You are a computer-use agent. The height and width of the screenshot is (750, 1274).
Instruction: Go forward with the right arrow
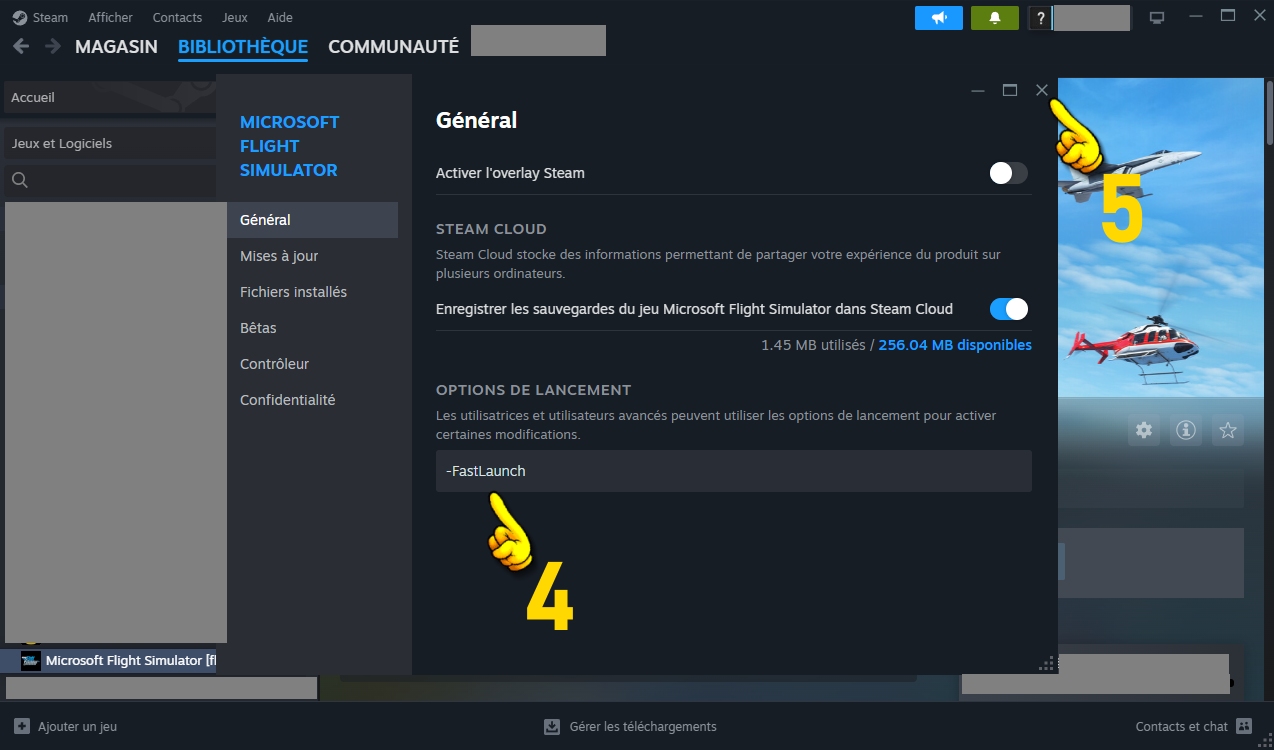click(52, 46)
